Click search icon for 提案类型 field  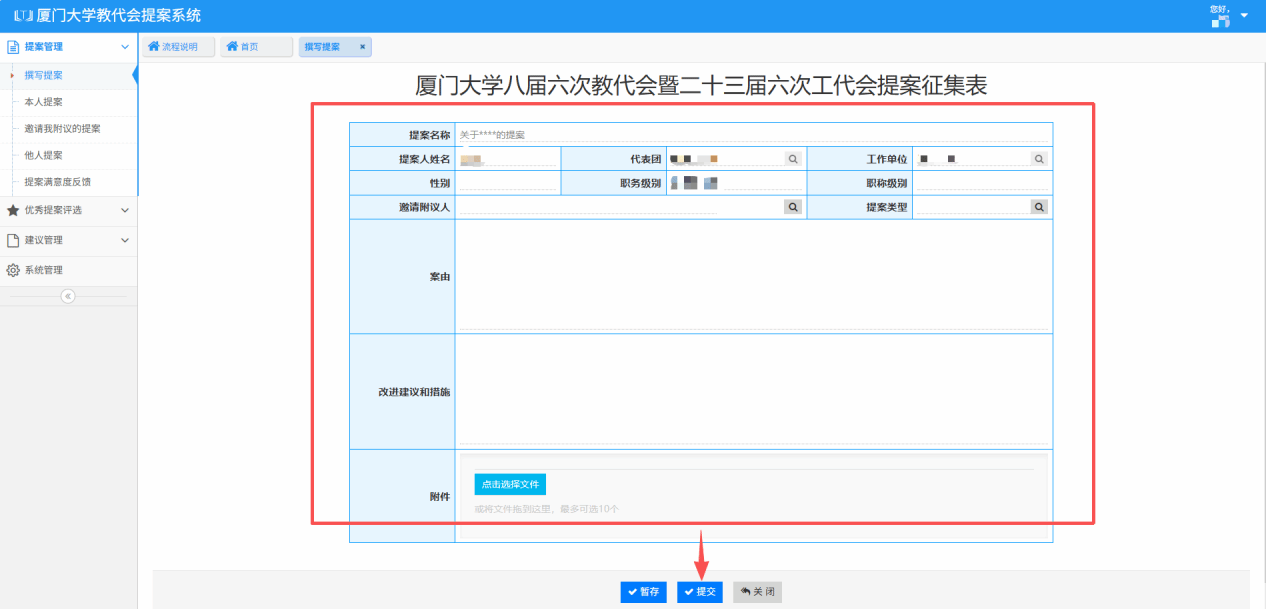tap(1039, 207)
